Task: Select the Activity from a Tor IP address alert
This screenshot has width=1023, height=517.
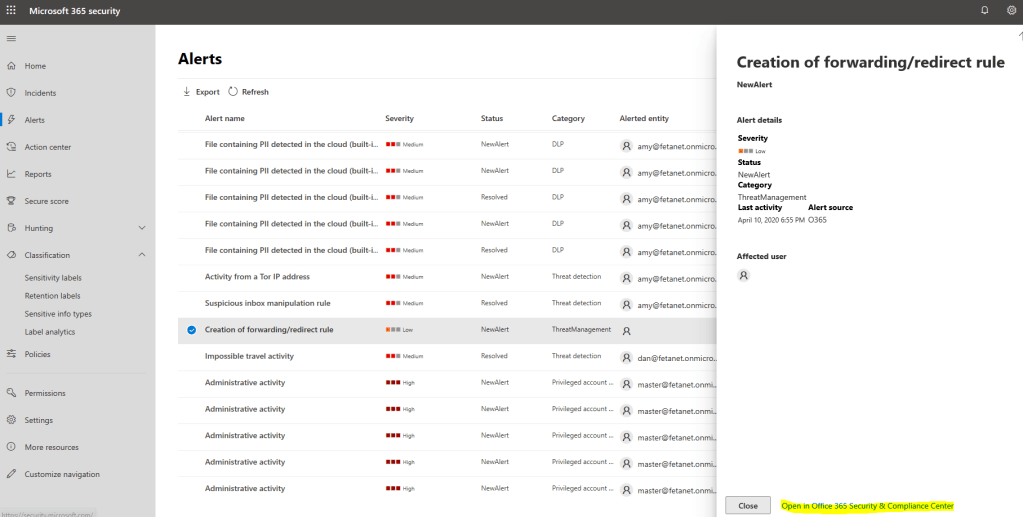Action: 257,277
